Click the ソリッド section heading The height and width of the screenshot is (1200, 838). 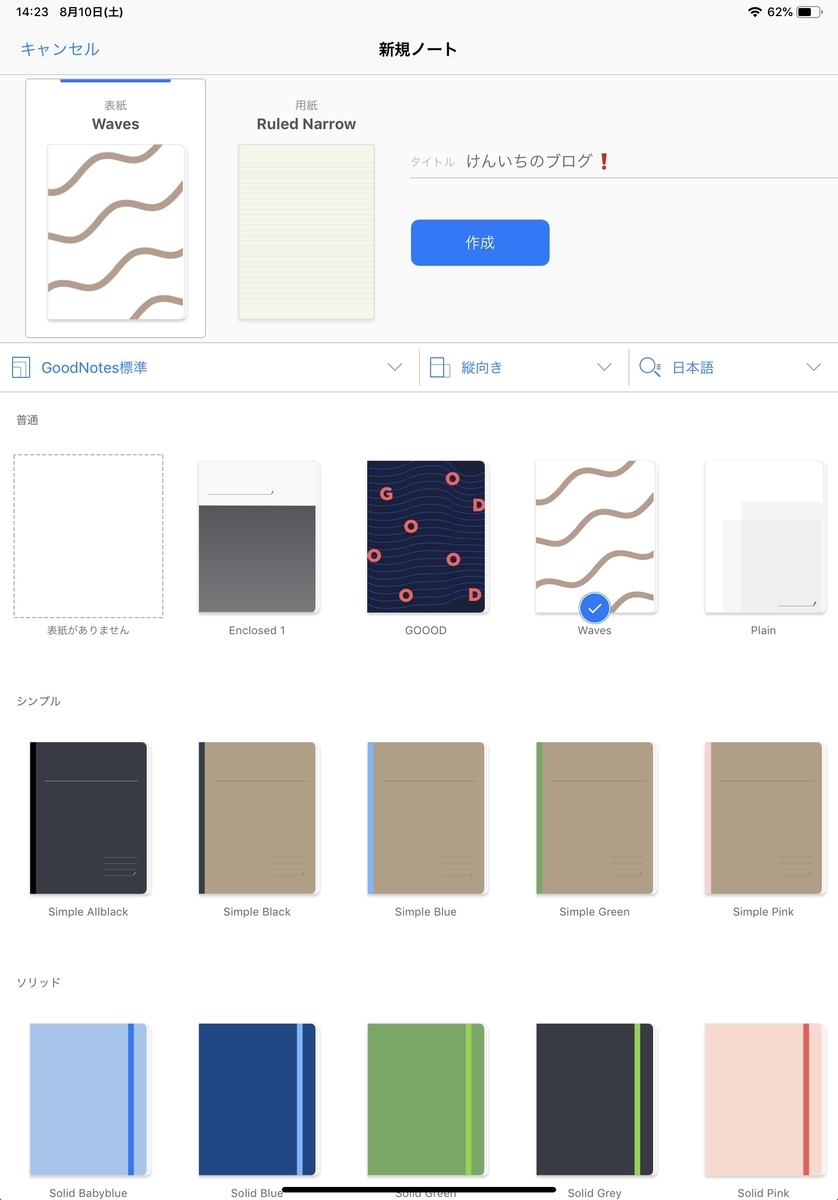(x=38, y=982)
